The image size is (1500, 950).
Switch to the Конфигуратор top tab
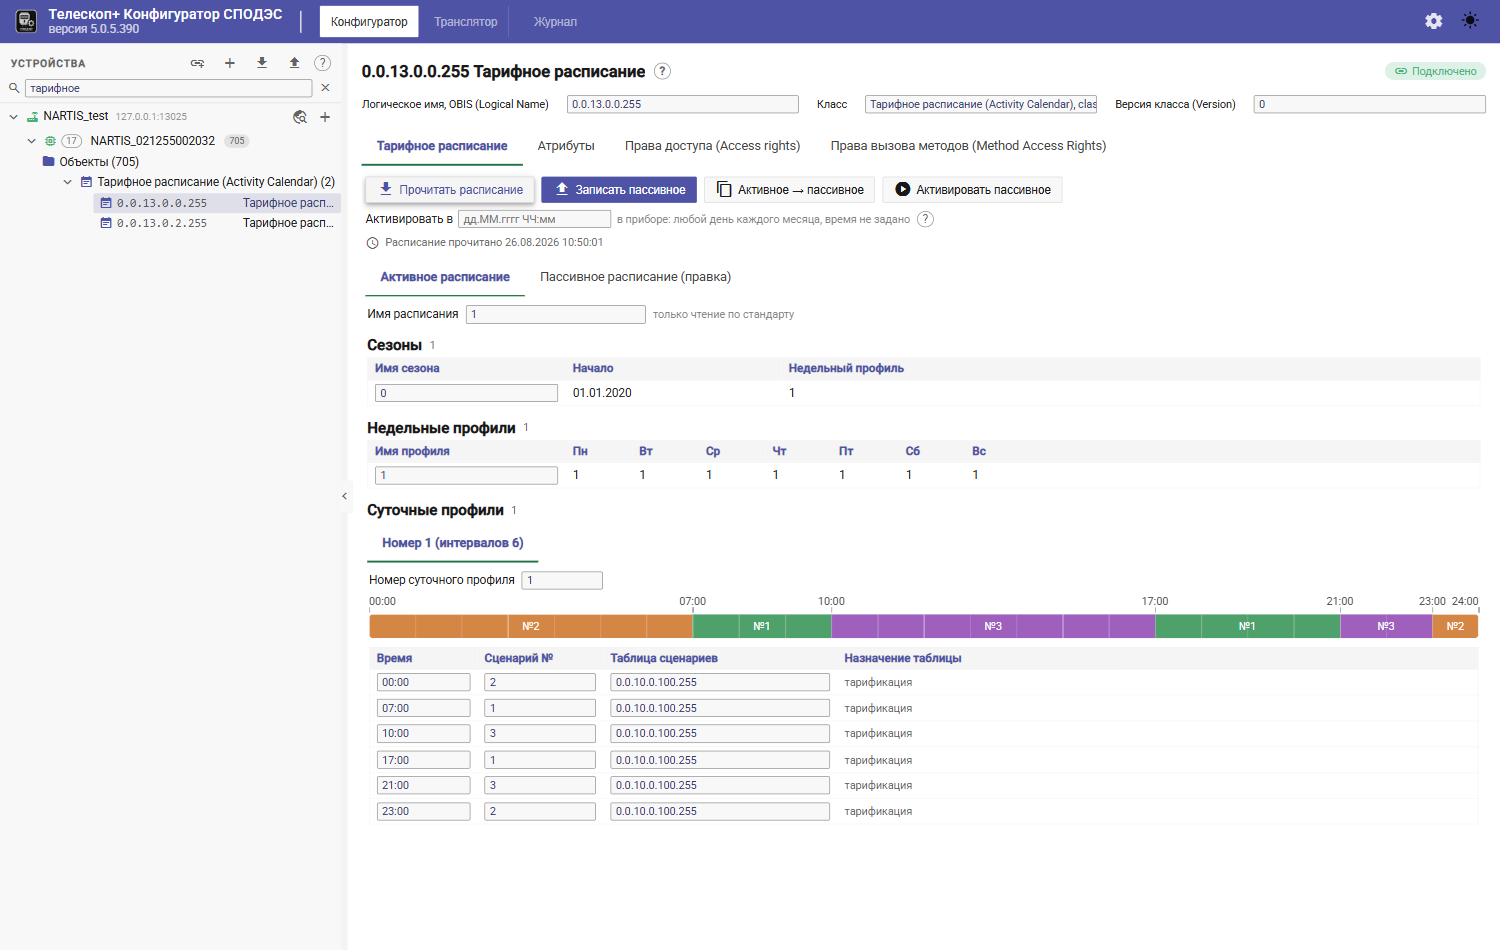tap(369, 21)
